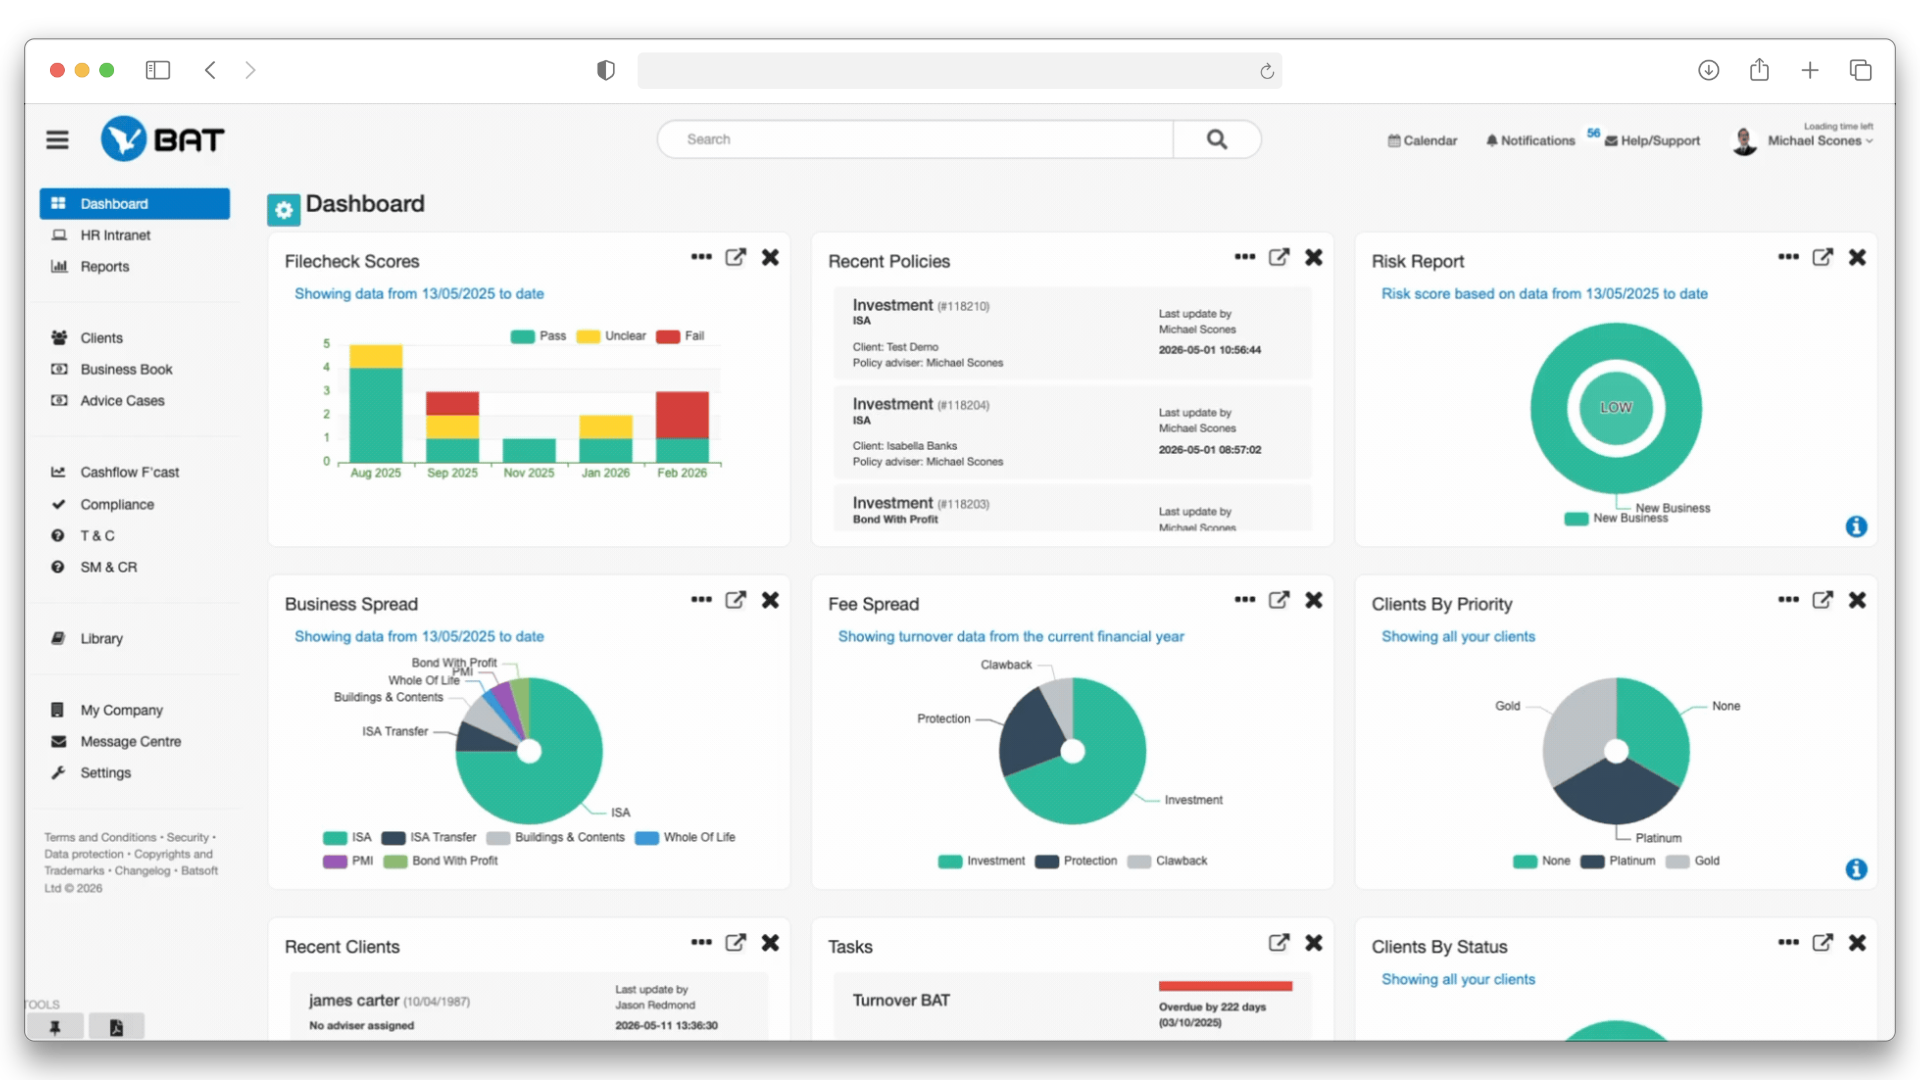The image size is (1920, 1080).
Task: Open Settings in the sidebar
Action: pyautogui.click(x=105, y=772)
